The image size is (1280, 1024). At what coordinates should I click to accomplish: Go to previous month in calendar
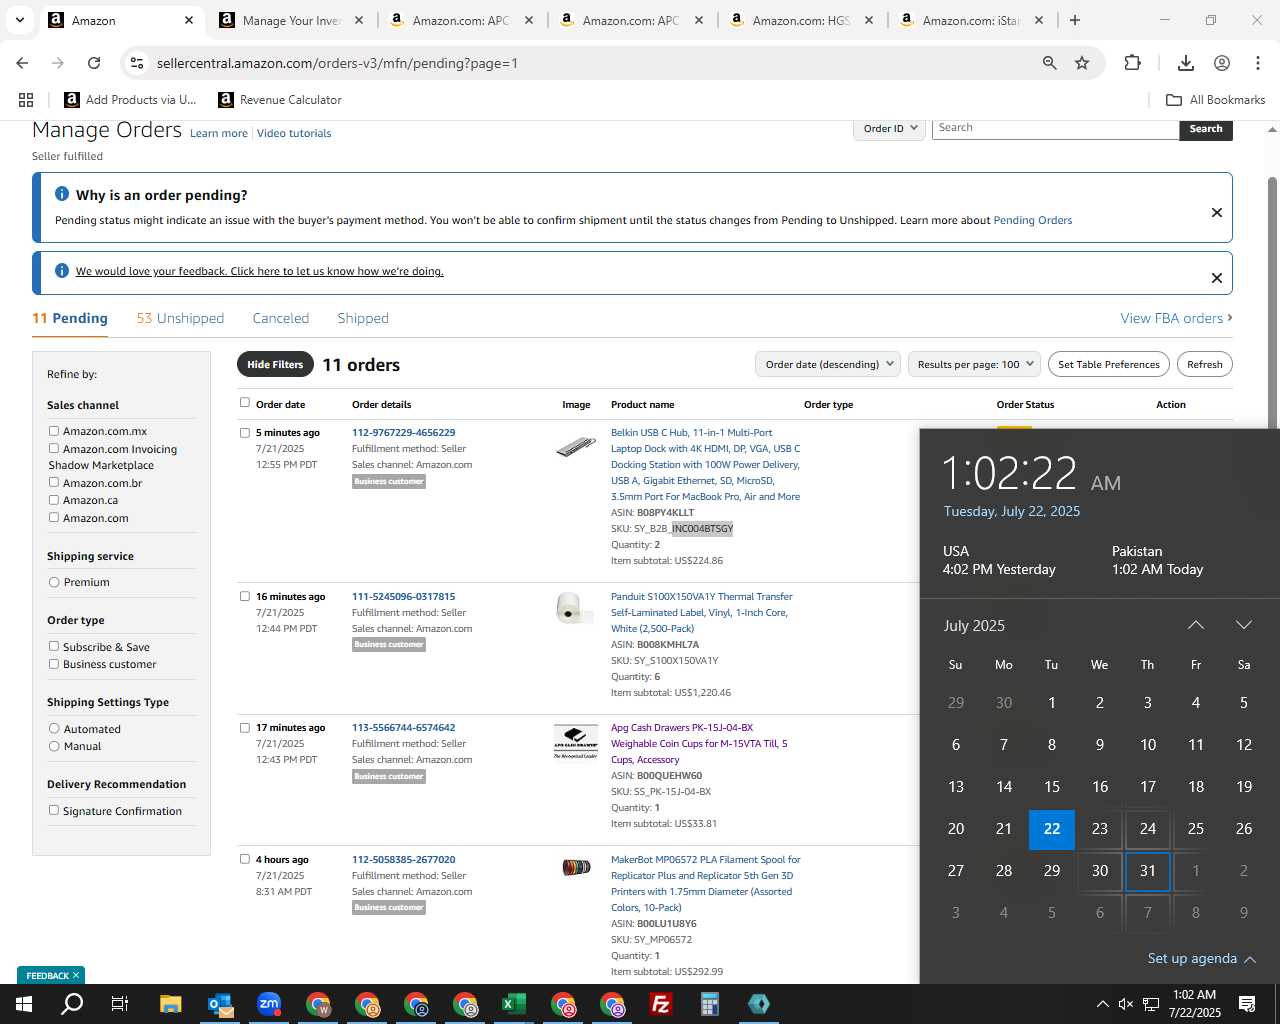pyautogui.click(x=1195, y=625)
